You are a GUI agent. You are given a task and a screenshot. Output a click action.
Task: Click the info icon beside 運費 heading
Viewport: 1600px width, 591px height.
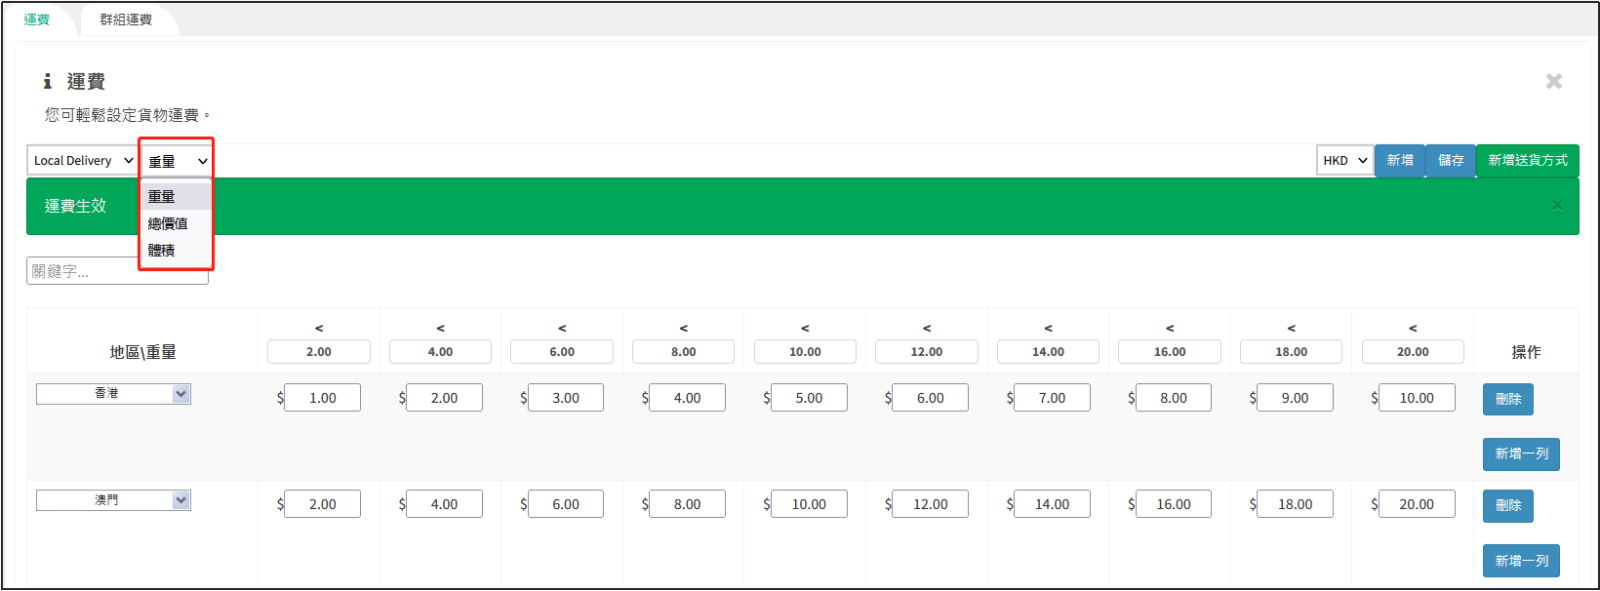(47, 81)
